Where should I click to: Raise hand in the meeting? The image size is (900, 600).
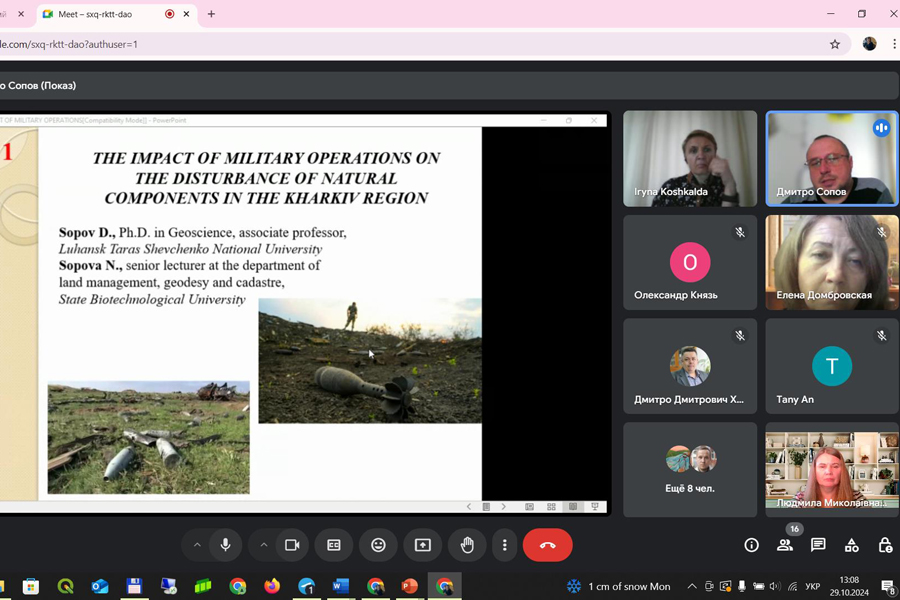pyautogui.click(x=467, y=545)
